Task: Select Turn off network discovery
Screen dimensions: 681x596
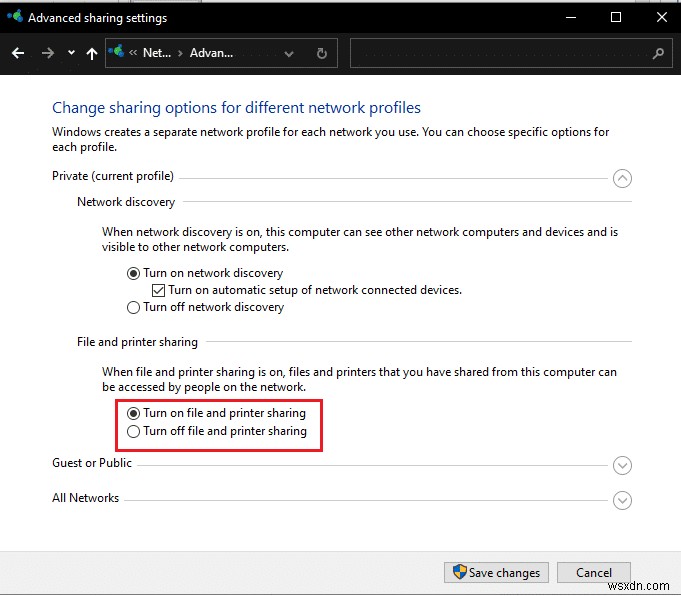Action: [133, 308]
